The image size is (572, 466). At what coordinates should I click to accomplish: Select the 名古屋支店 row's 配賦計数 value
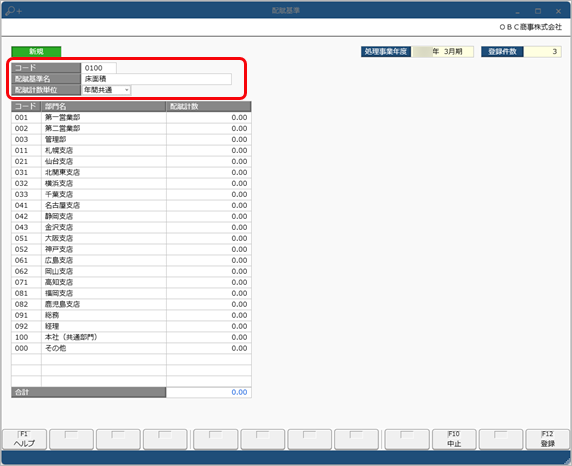point(209,205)
